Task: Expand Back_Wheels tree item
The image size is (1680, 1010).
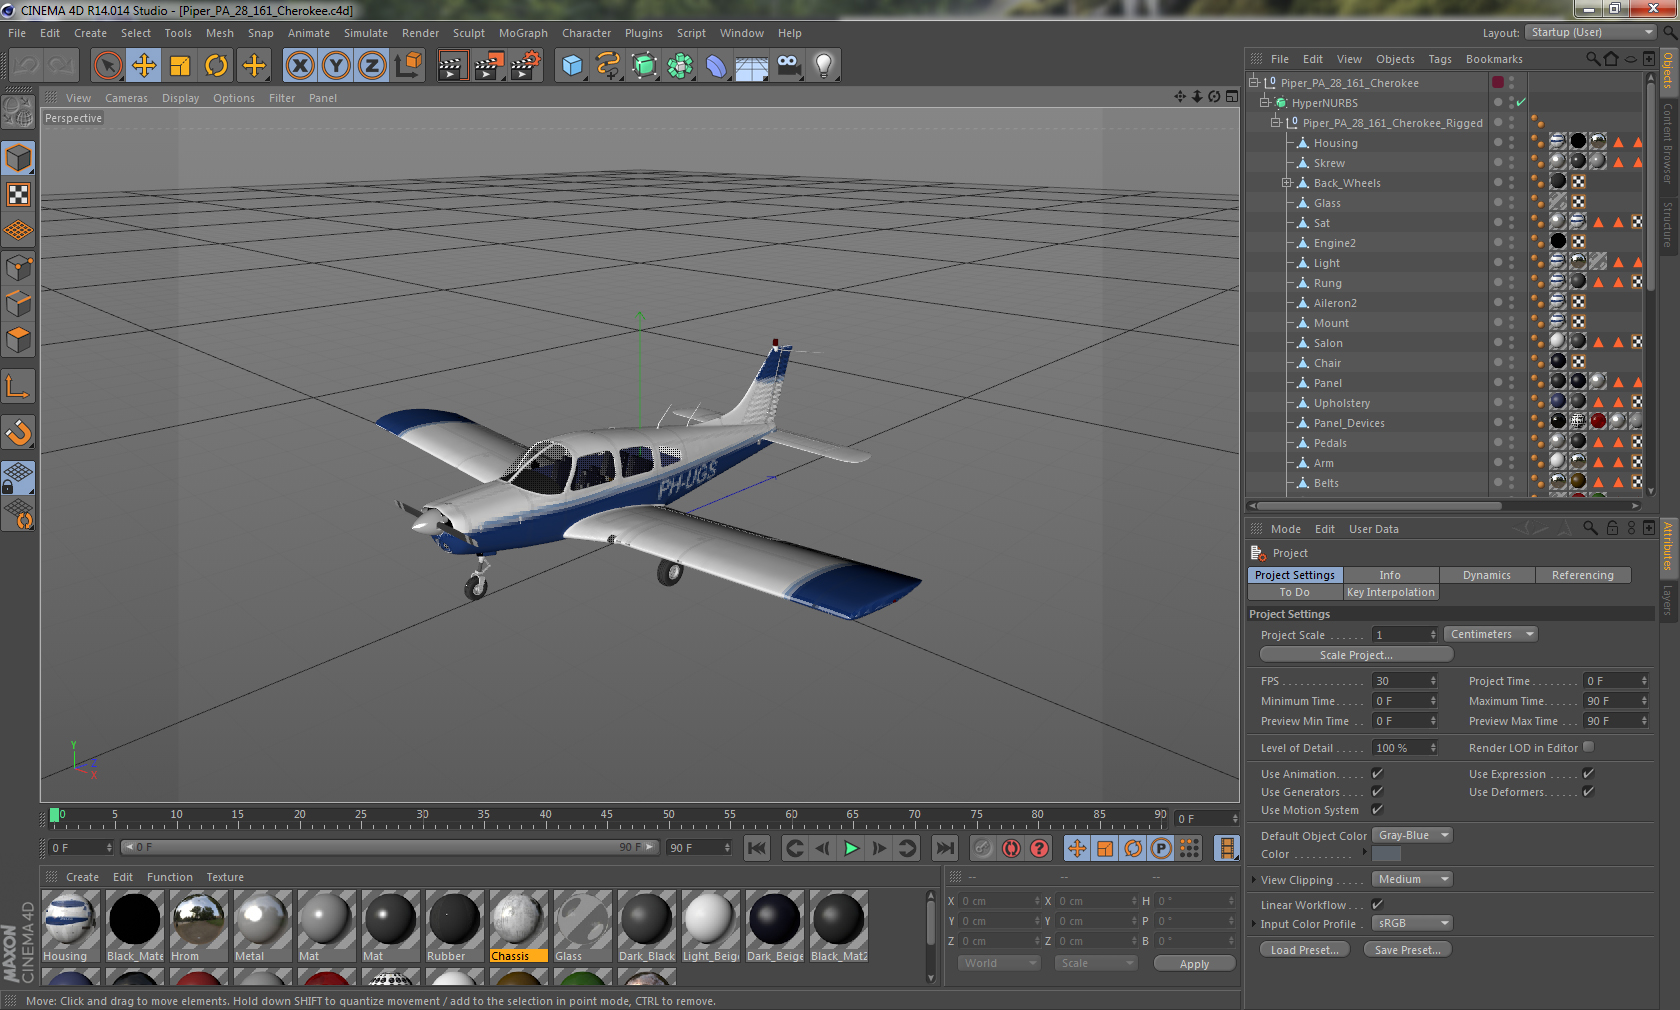Action: (x=1287, y=183)
